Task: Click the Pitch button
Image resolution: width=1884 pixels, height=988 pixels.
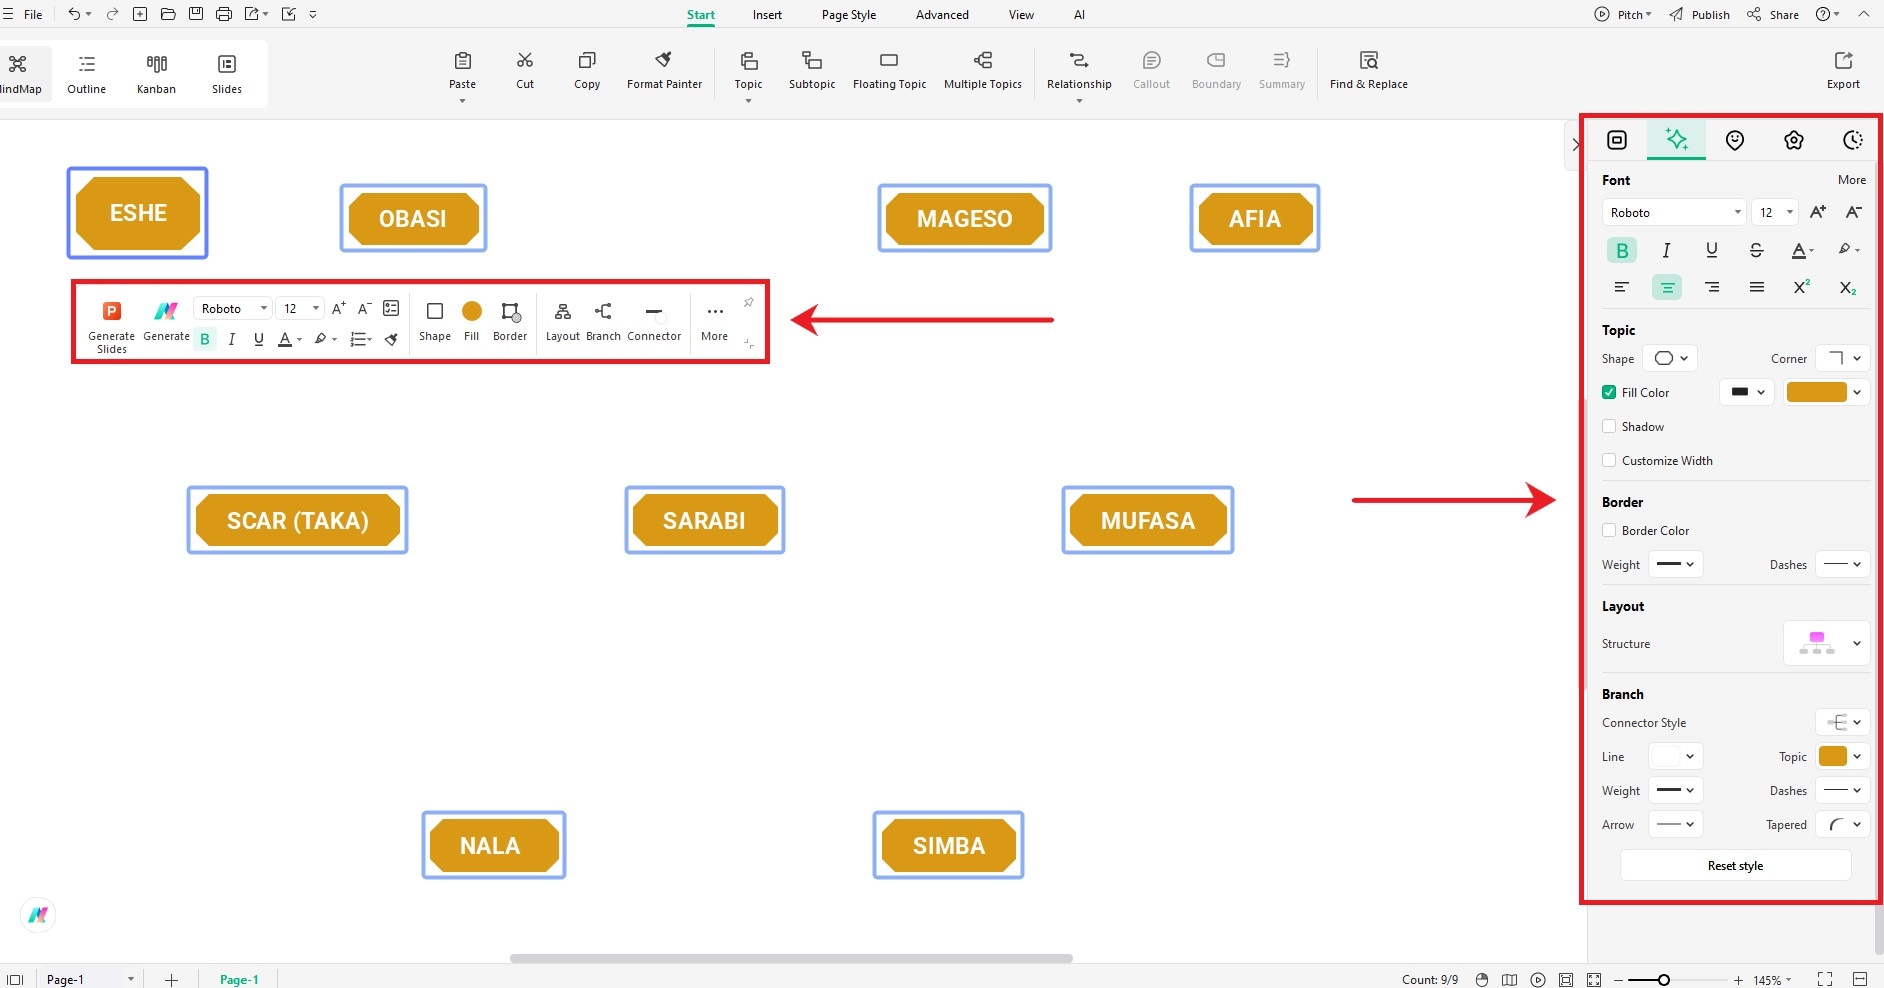Action: [x=1622, y=14]
